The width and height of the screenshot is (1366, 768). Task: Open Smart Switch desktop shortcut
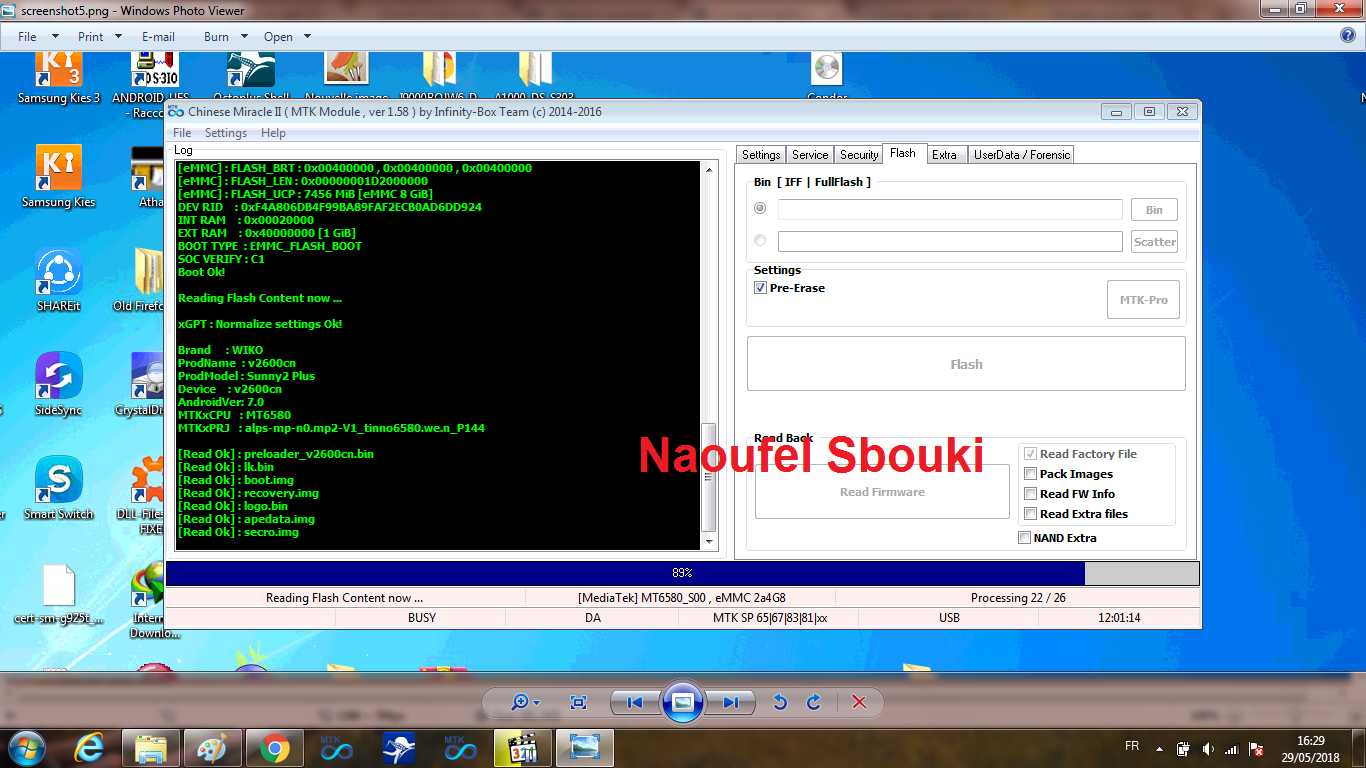[59, 488]
